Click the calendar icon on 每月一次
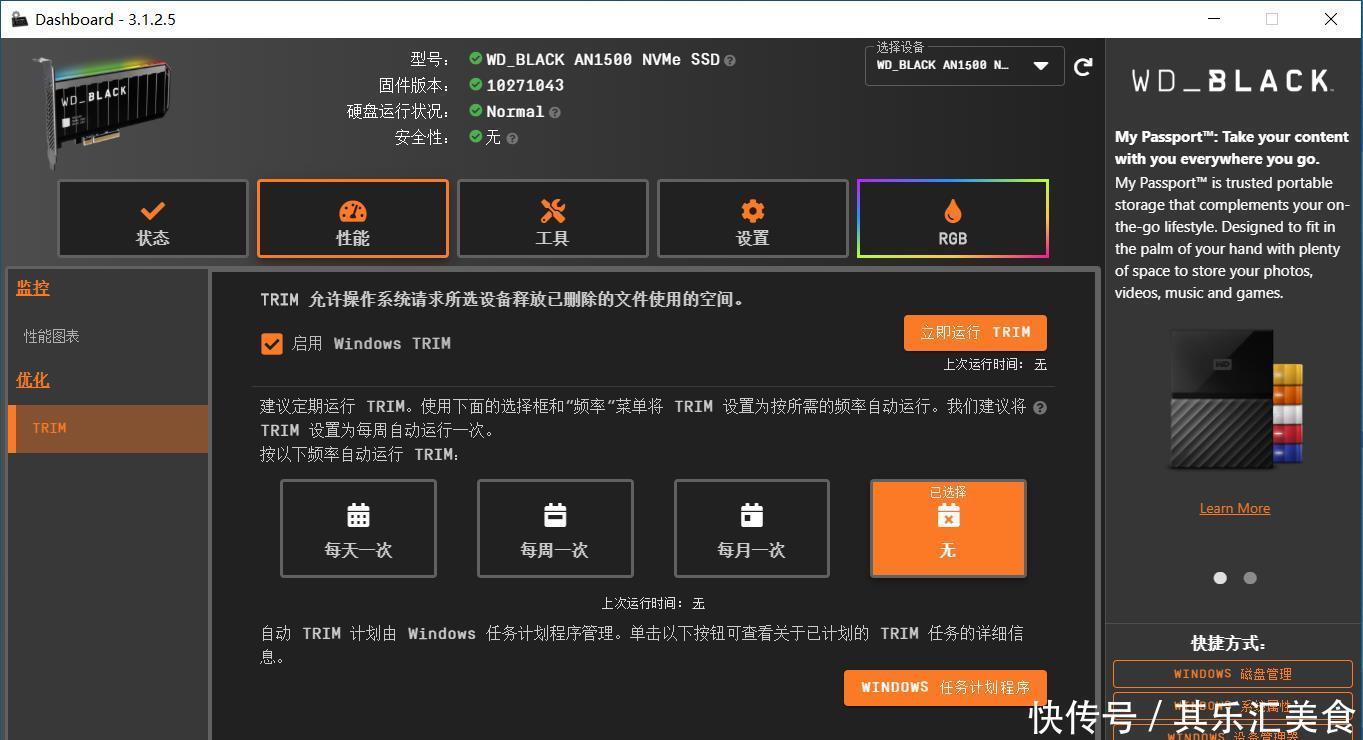1363x740 pixels. 752,515
